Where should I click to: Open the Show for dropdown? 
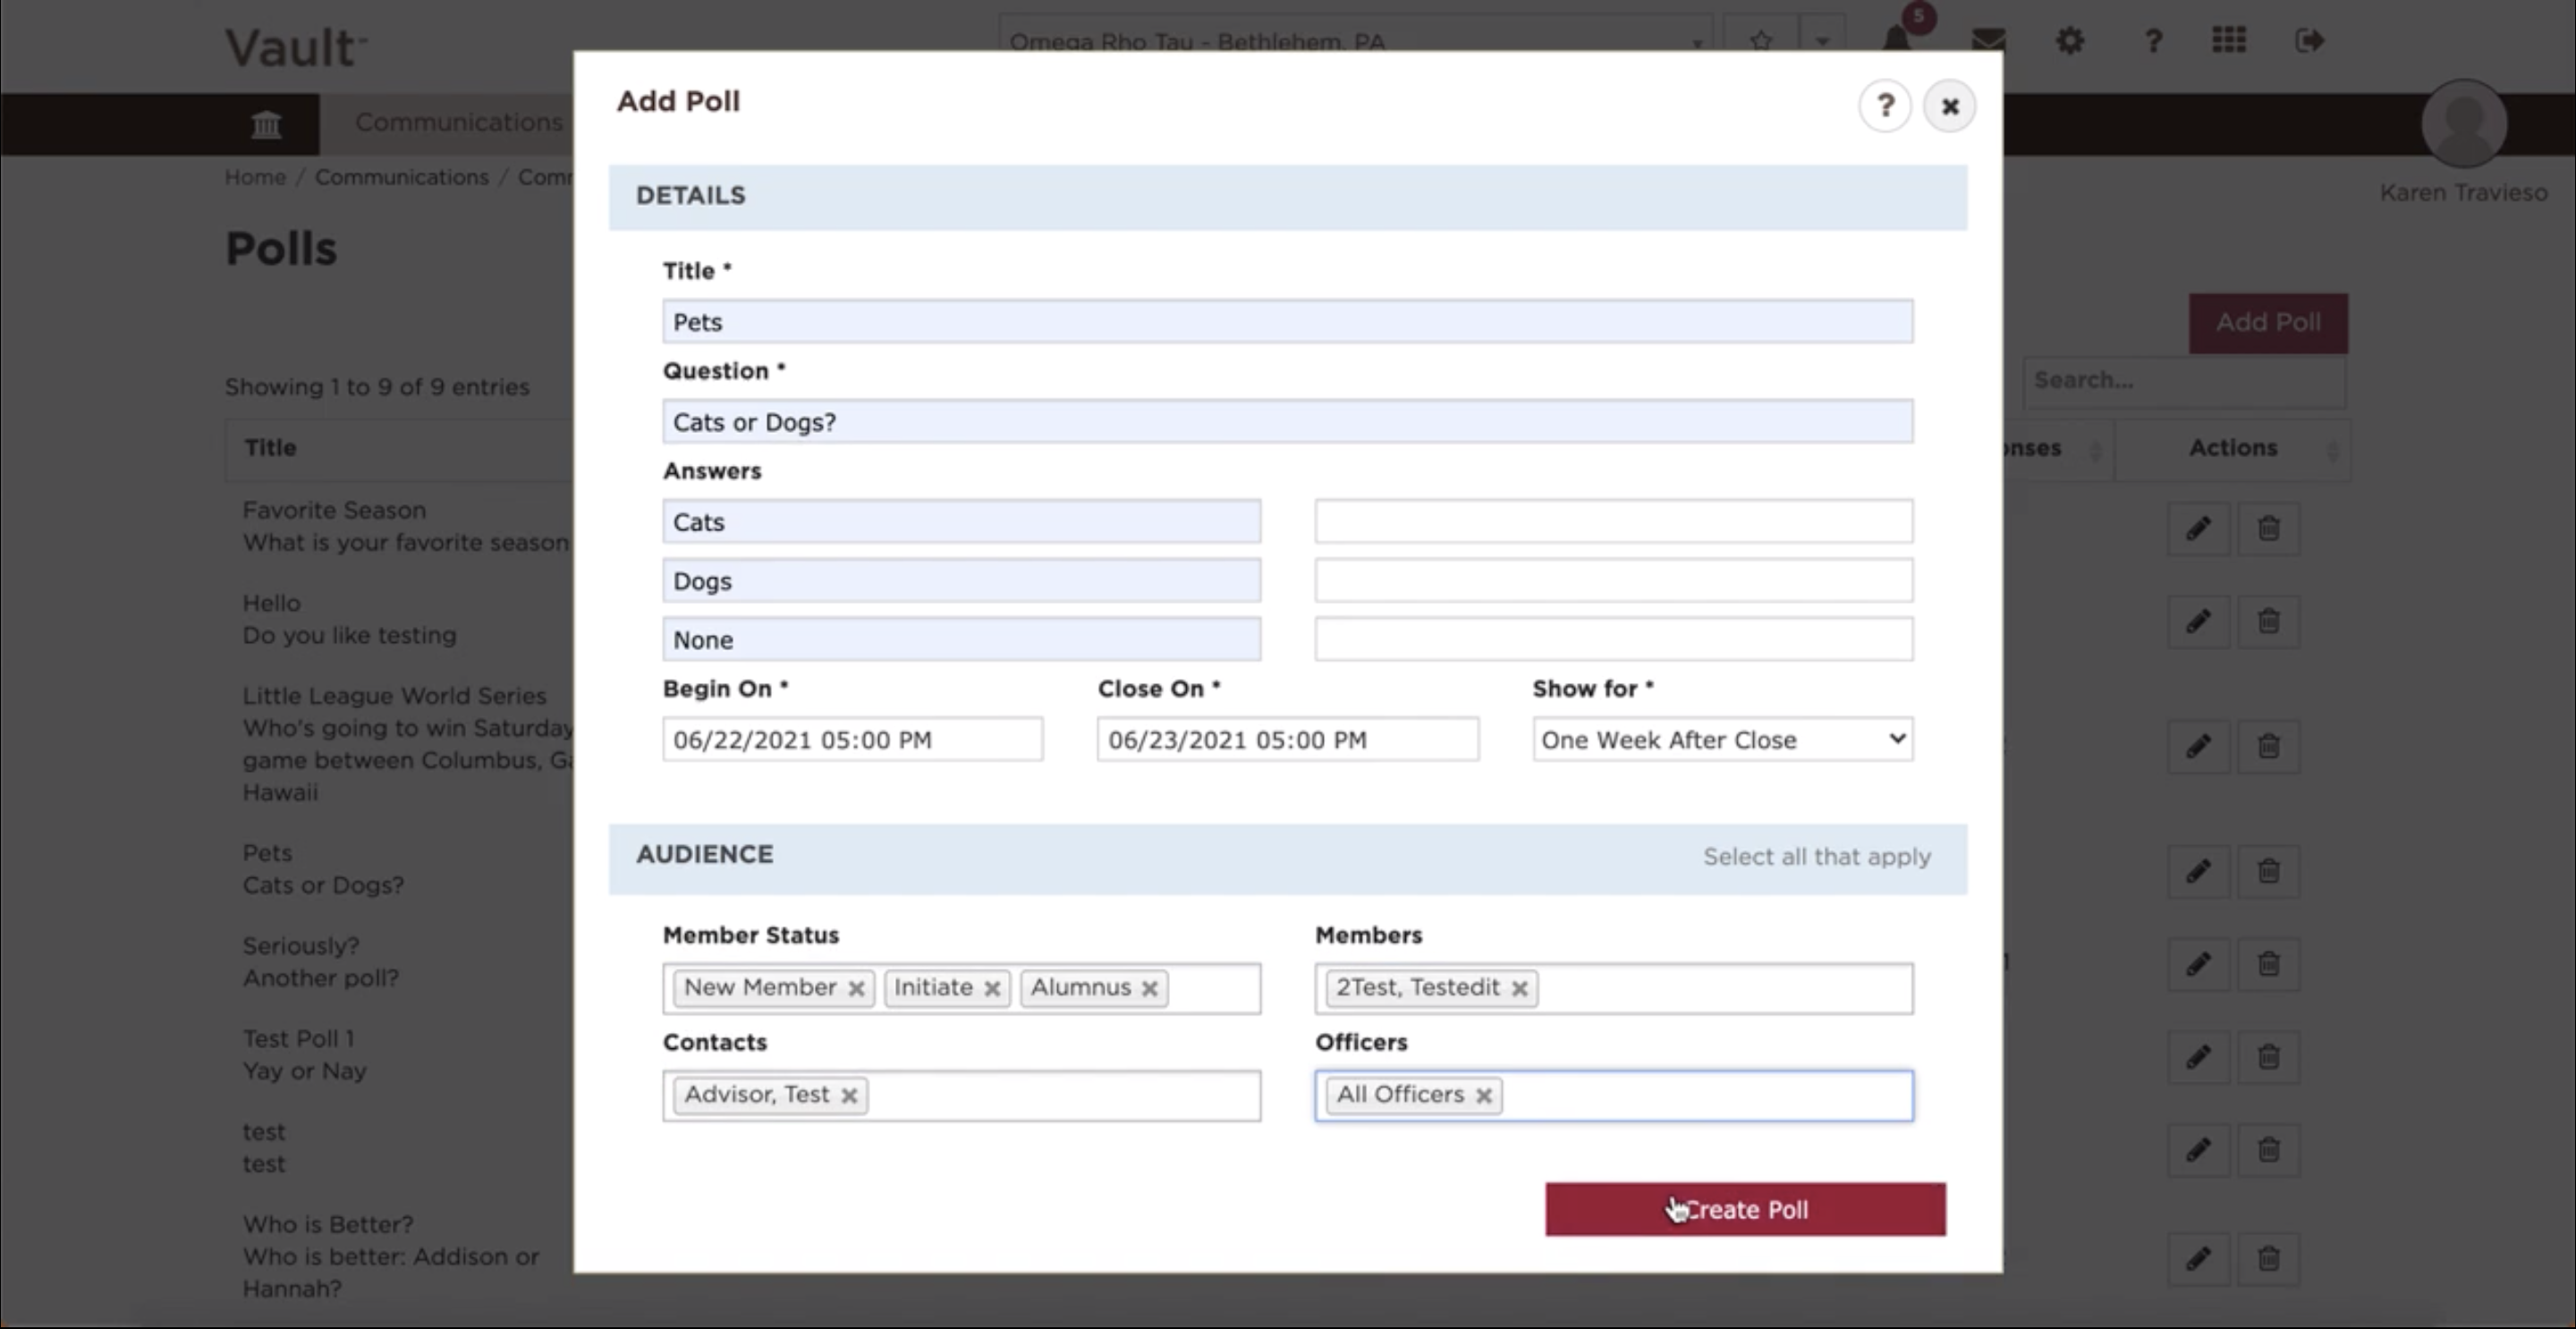(1723, 739)
